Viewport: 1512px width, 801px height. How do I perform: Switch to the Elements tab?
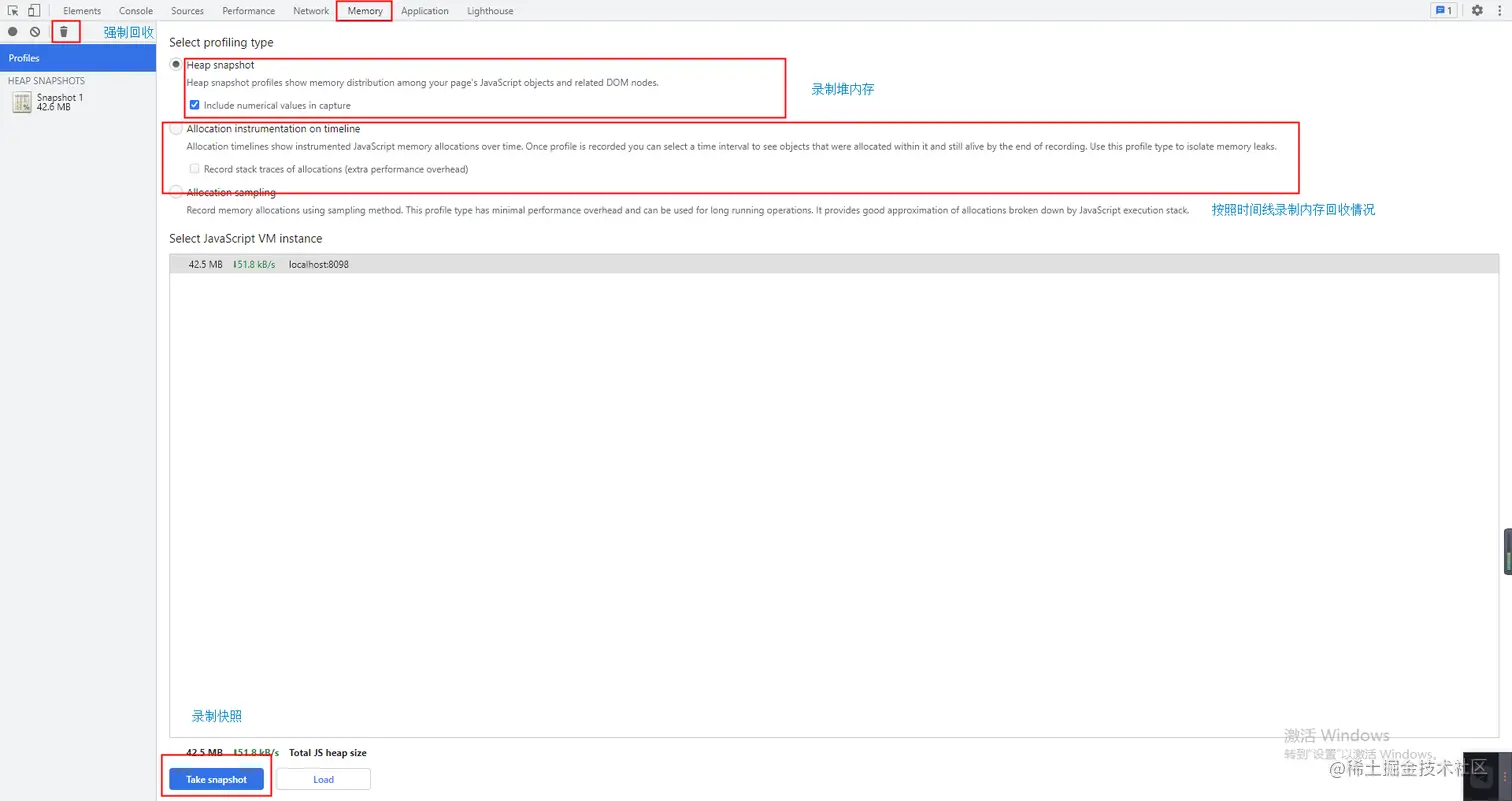coord(82,11)
